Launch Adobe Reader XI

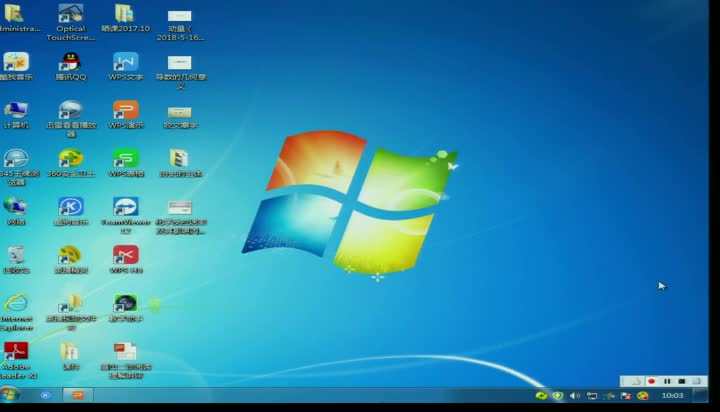pos(17,361)
